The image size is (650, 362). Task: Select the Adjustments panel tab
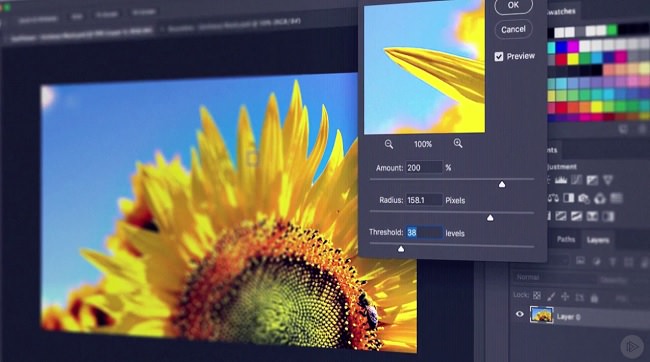(553, 150)
